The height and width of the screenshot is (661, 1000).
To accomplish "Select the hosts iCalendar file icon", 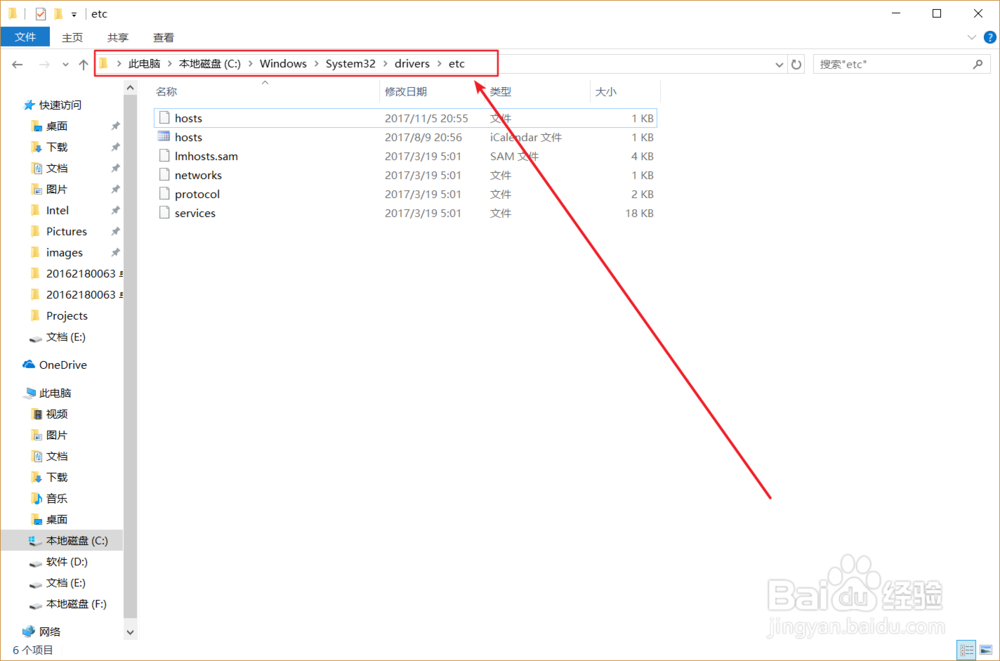I will (x=165, y=137).
